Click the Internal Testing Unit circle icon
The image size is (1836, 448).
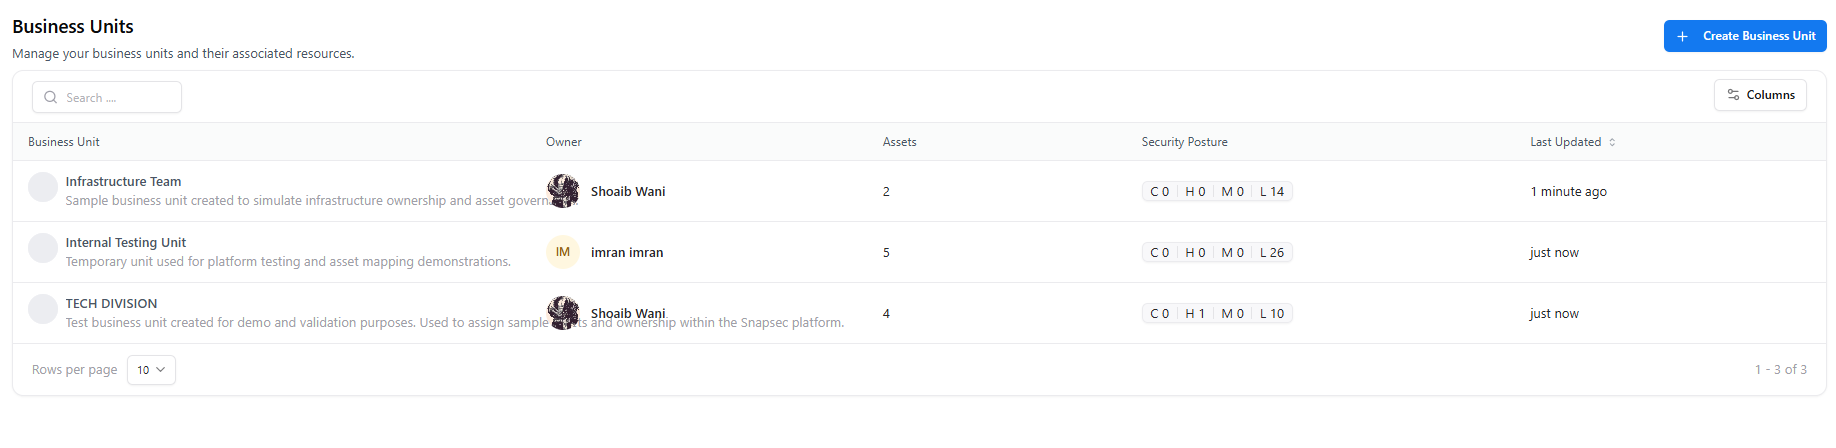[43, 248]
